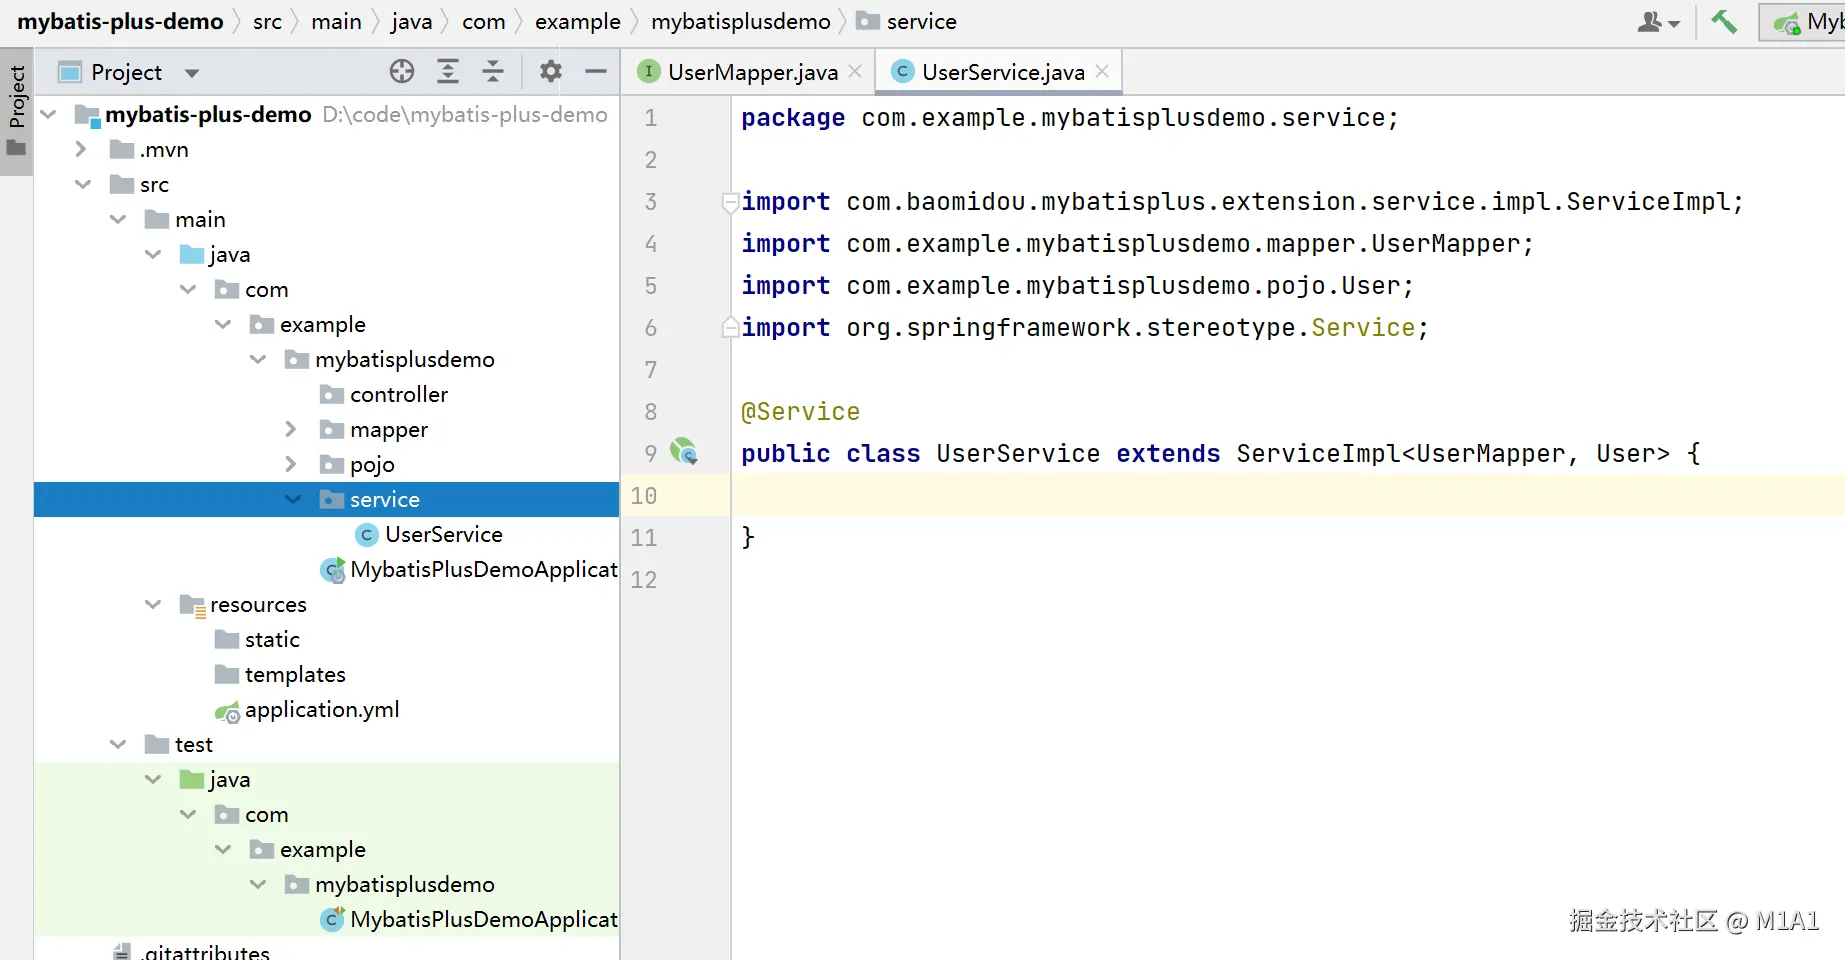Viewport: 1845px width, 960px height.
Task: Click mybatisplusdemo in the breadcrumb
Action: 740,21
